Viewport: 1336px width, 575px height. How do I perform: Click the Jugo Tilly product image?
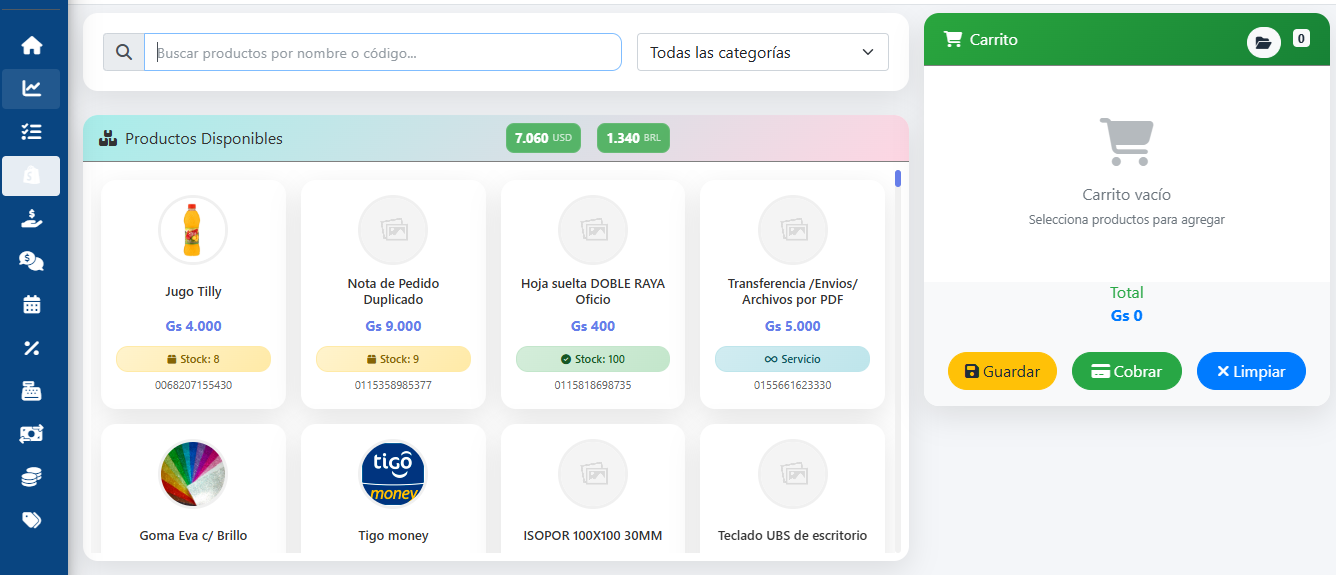point(193,230)
